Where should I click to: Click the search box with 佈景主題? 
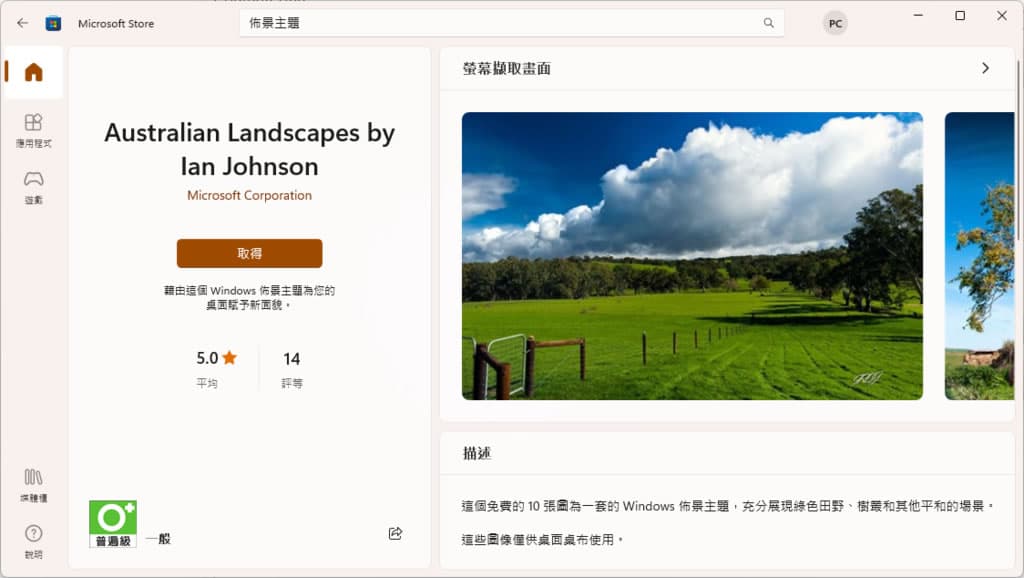click(511, 23)
